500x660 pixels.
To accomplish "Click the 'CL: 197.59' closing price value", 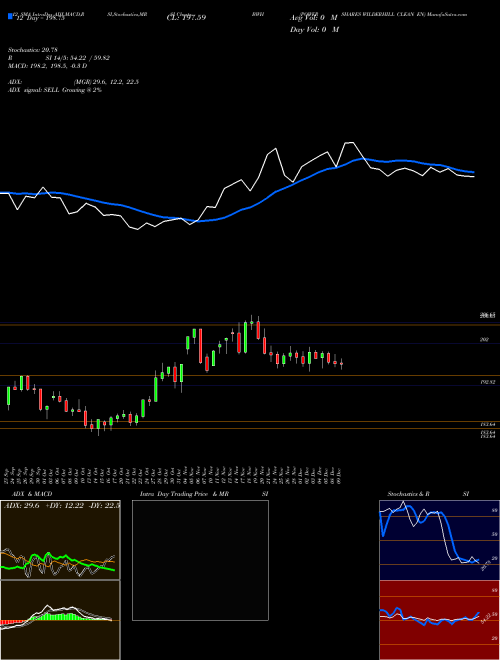I will (x=186, y=18).
